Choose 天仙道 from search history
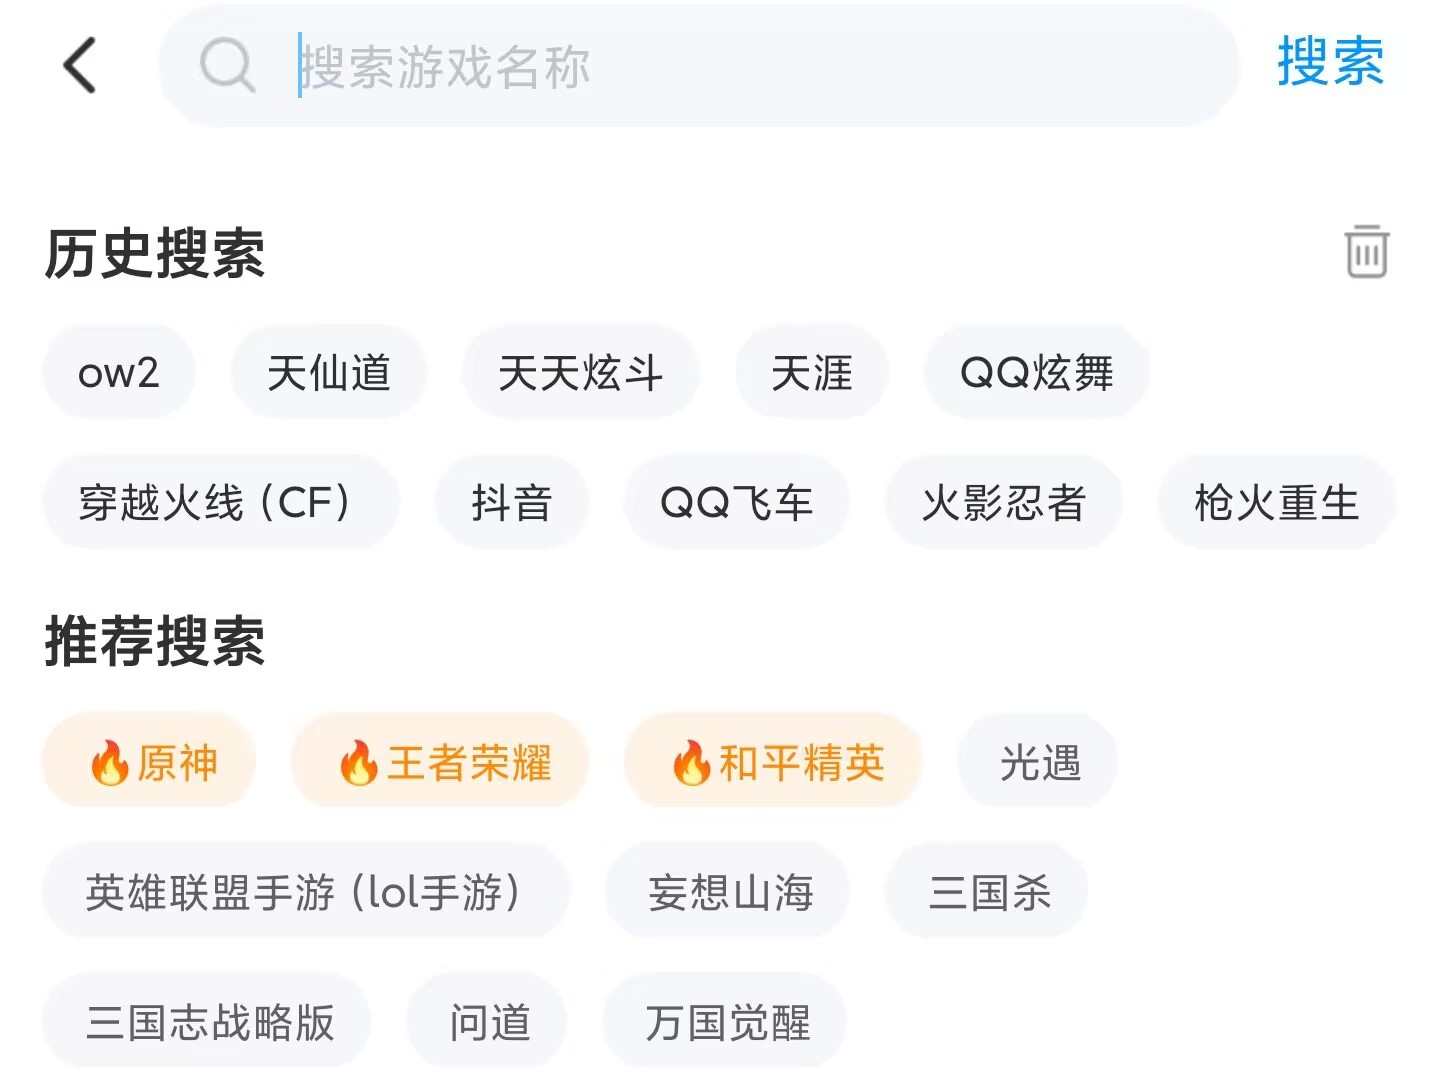 [x=329, y=373]
